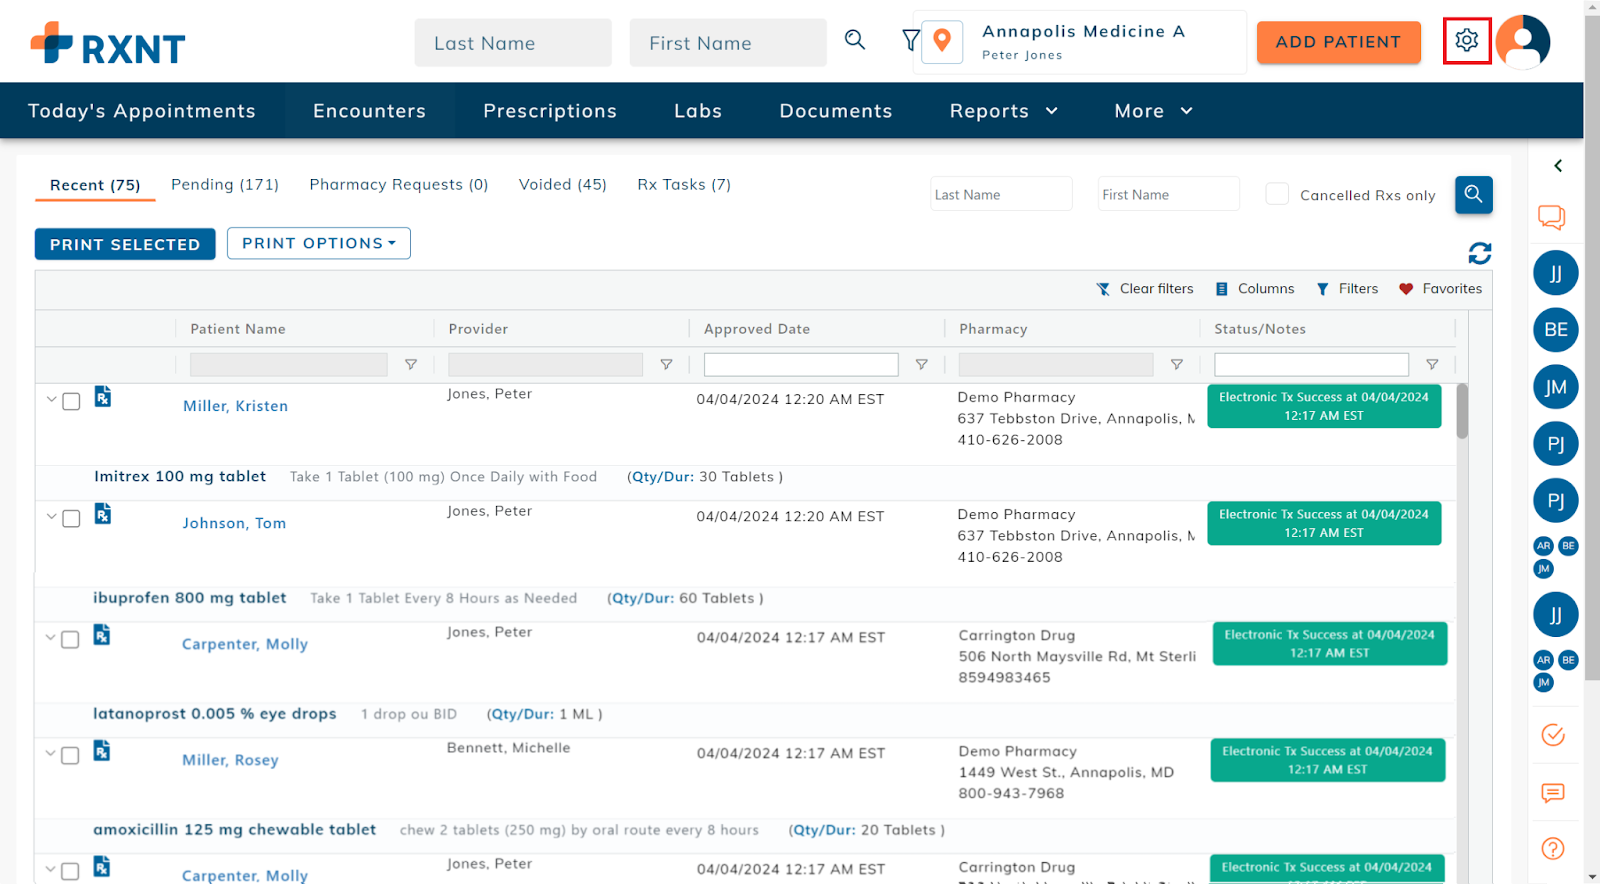Screen dimensions: 1600x884
Task: Click the patient search magnifier icon
Action: [855, 40]
